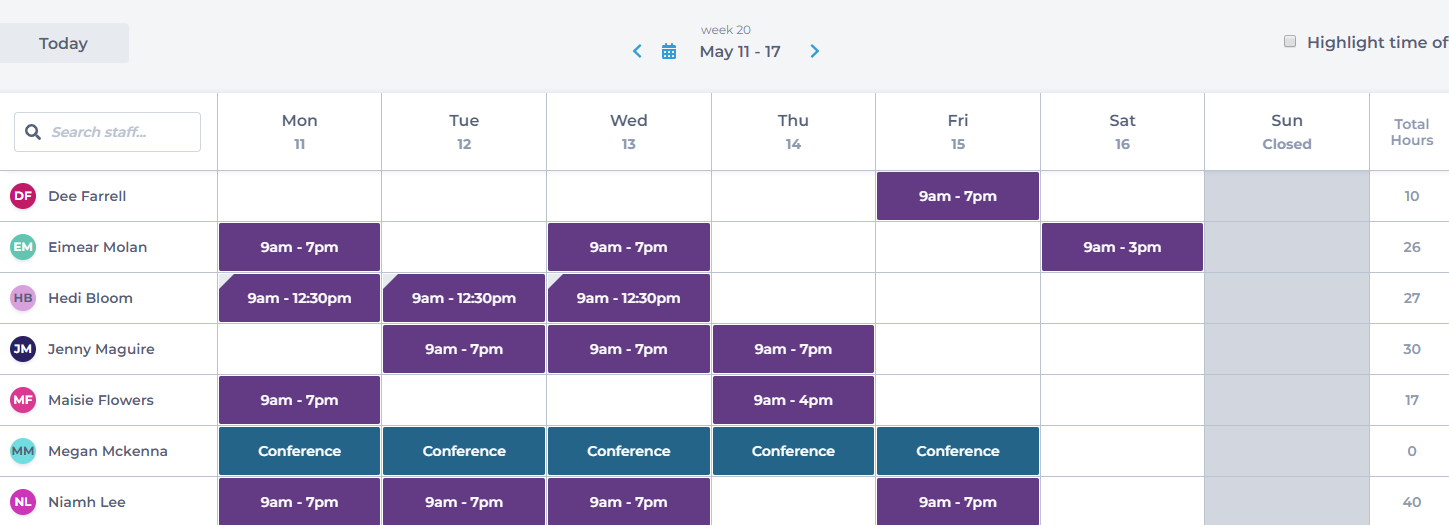Click Eimear Molan's EM avatar
This screenshot has width=1449, height=525.
pos(23,247)
